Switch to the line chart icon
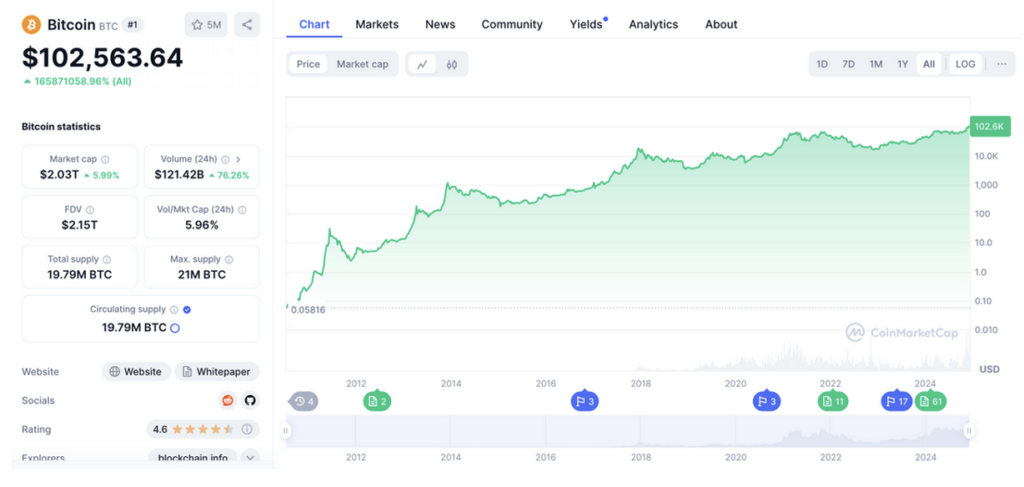 coord(423,64)
